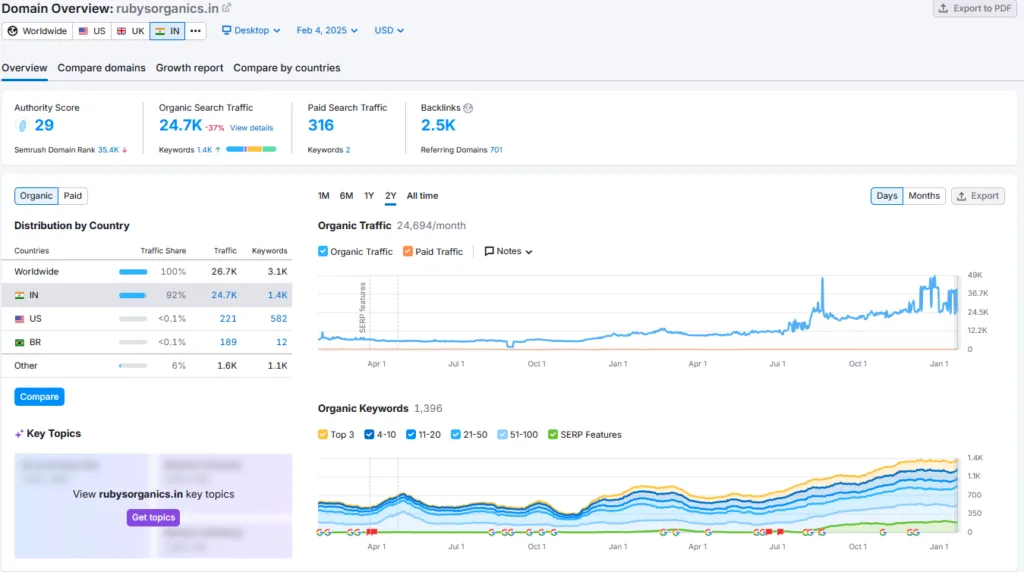The width and height of the screenshot is (1024, 572).
Task: Open external link icon beside rubysorganics.in
Action: 227,8
